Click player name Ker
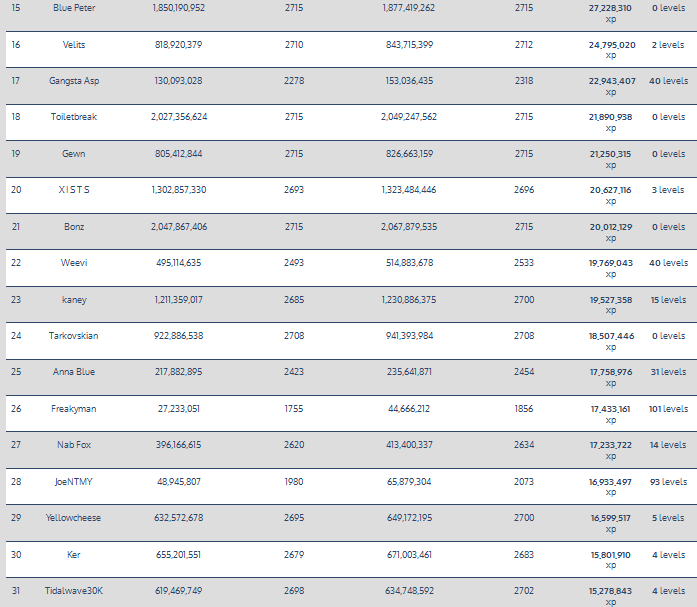 coord(74,555)
